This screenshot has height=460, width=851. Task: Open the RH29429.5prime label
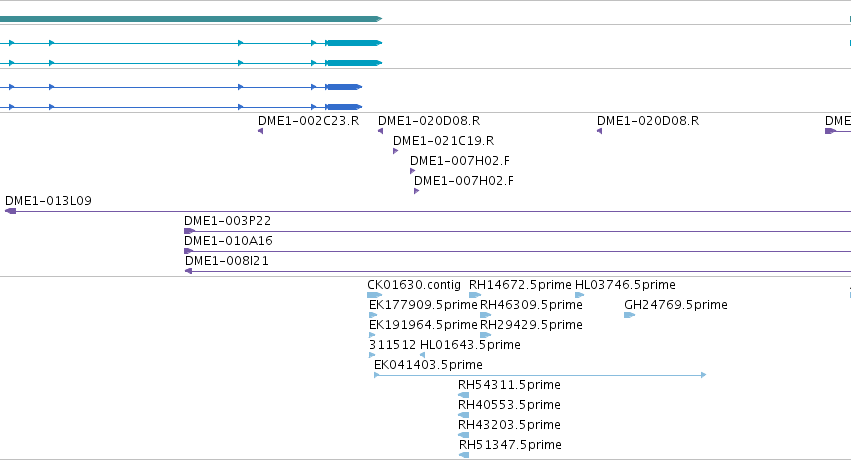(x=531, y=325)
